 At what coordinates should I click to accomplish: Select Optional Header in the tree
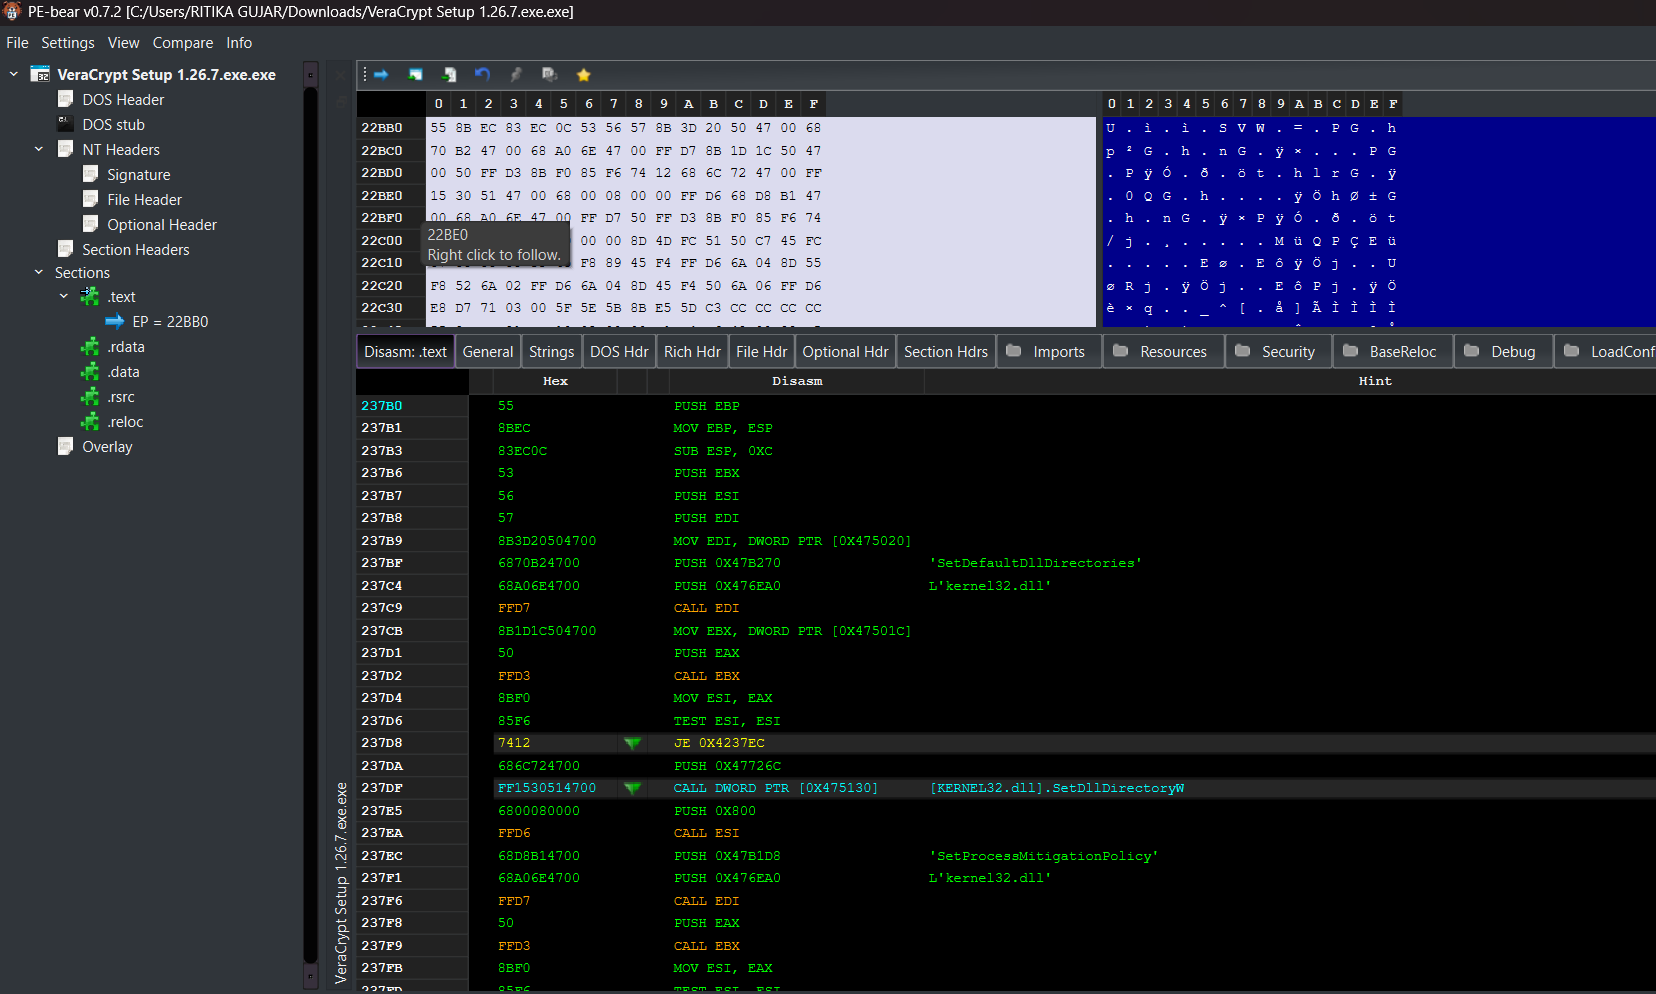click(x=162, y=225)
